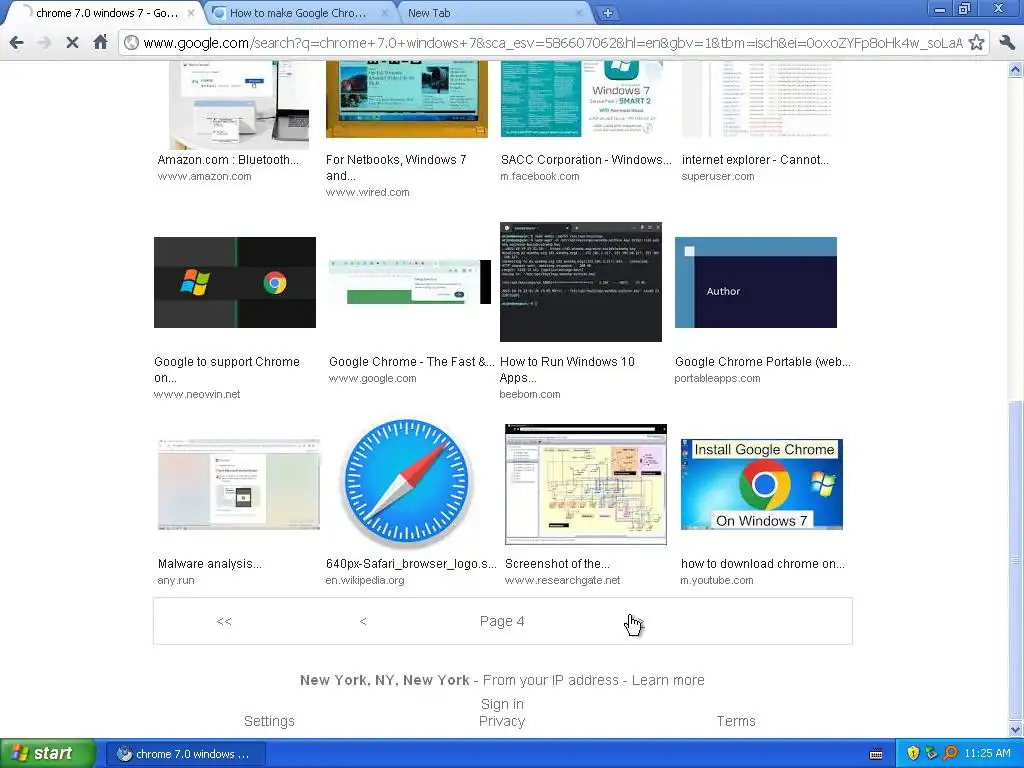Close the 'chrome 7.0 windows 7' tab
The image size is (1024, 768).
point(191,12)
